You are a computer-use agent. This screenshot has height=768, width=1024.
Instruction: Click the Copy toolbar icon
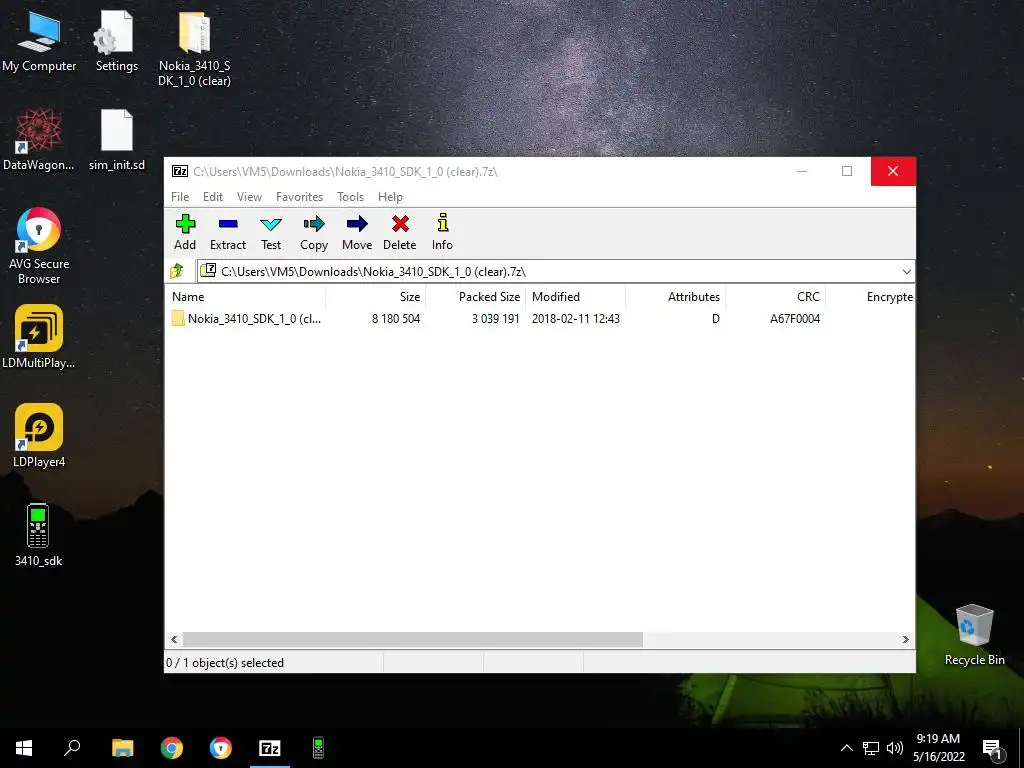click(314, 232)
